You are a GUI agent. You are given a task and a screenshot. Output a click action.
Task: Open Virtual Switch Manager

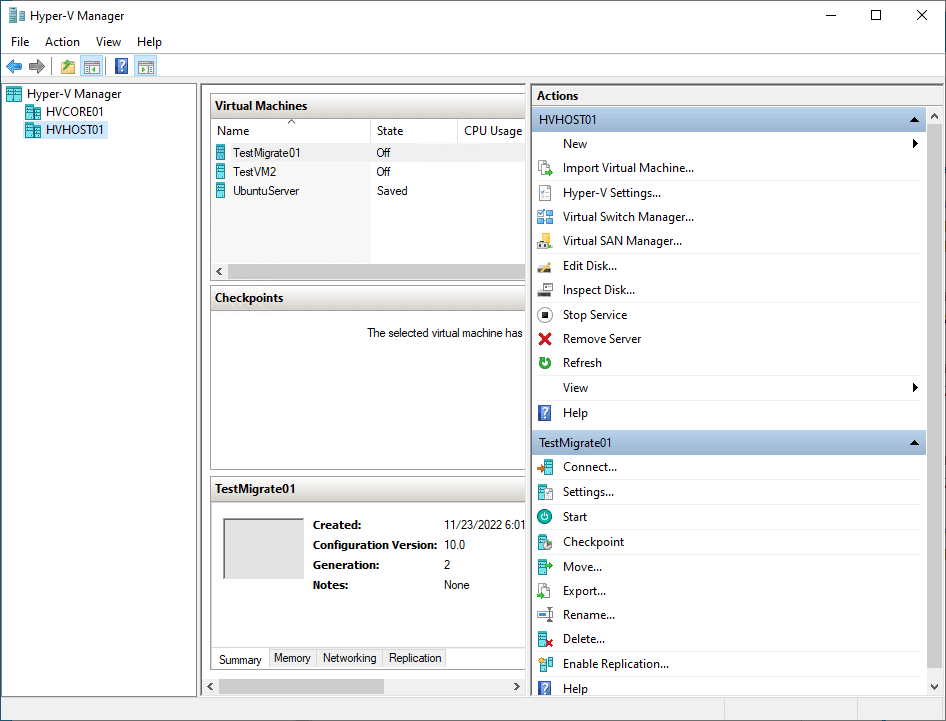point(627,217)
